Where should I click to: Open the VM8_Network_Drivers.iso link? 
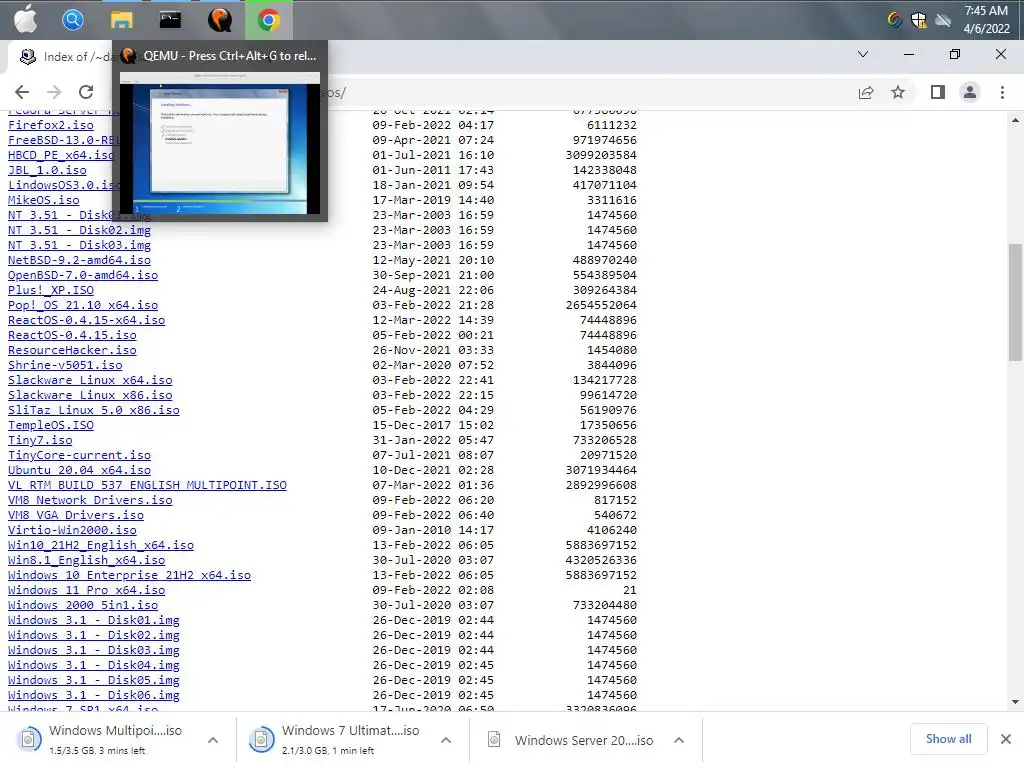tap(90, 500)
